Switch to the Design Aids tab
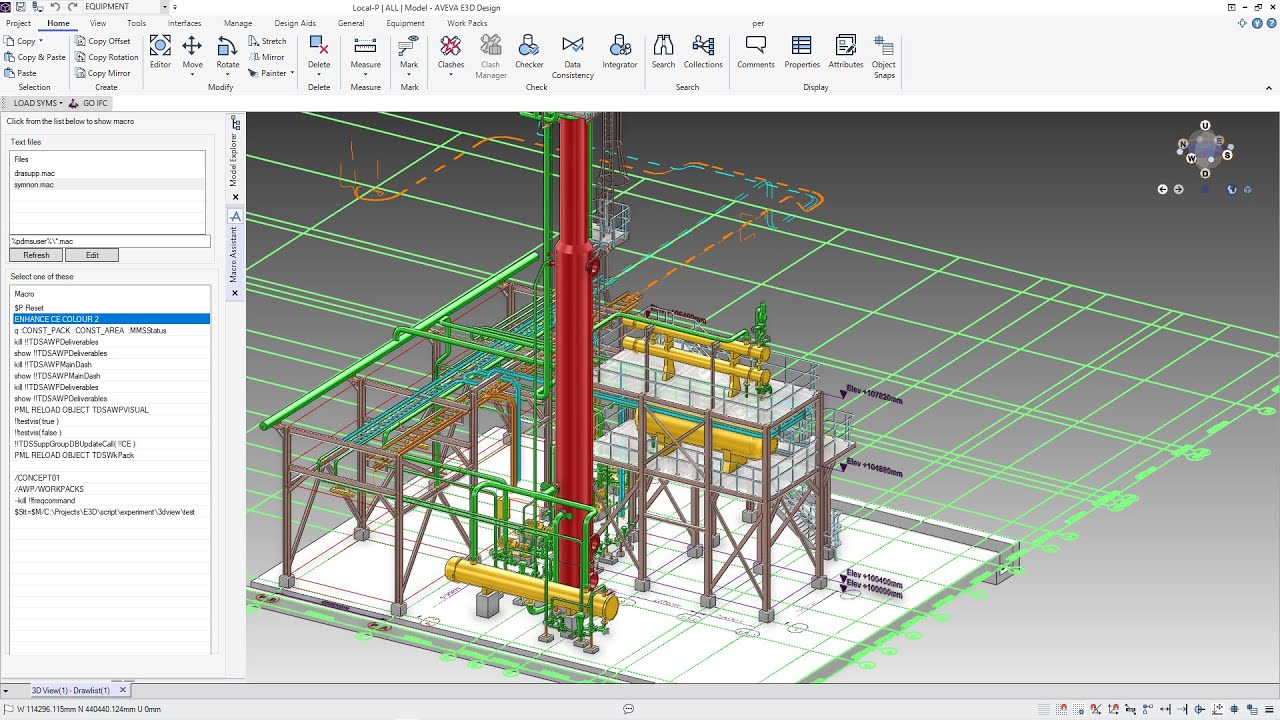The image size is (1280, 720). tap(295, 23)
